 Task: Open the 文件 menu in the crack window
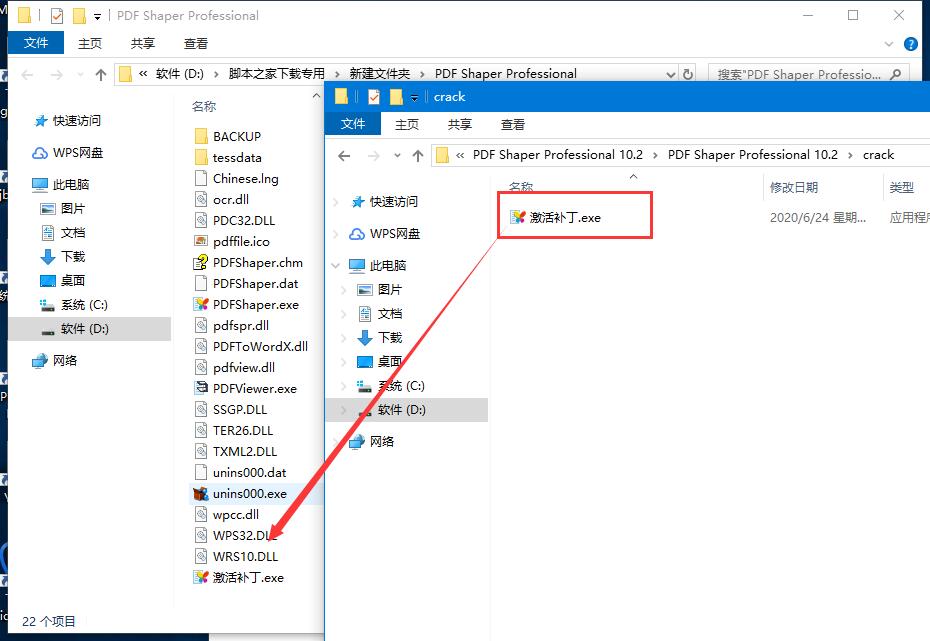(x=353, y=124)
